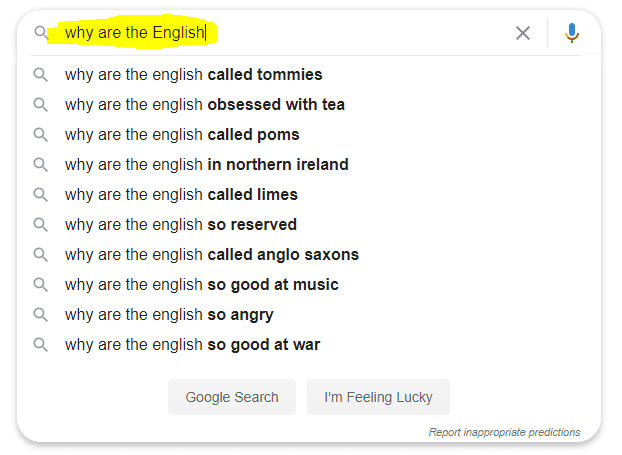Pick suggestion 'why are the english called poms'
622x455 pixels.
click(x=182, y=135)
